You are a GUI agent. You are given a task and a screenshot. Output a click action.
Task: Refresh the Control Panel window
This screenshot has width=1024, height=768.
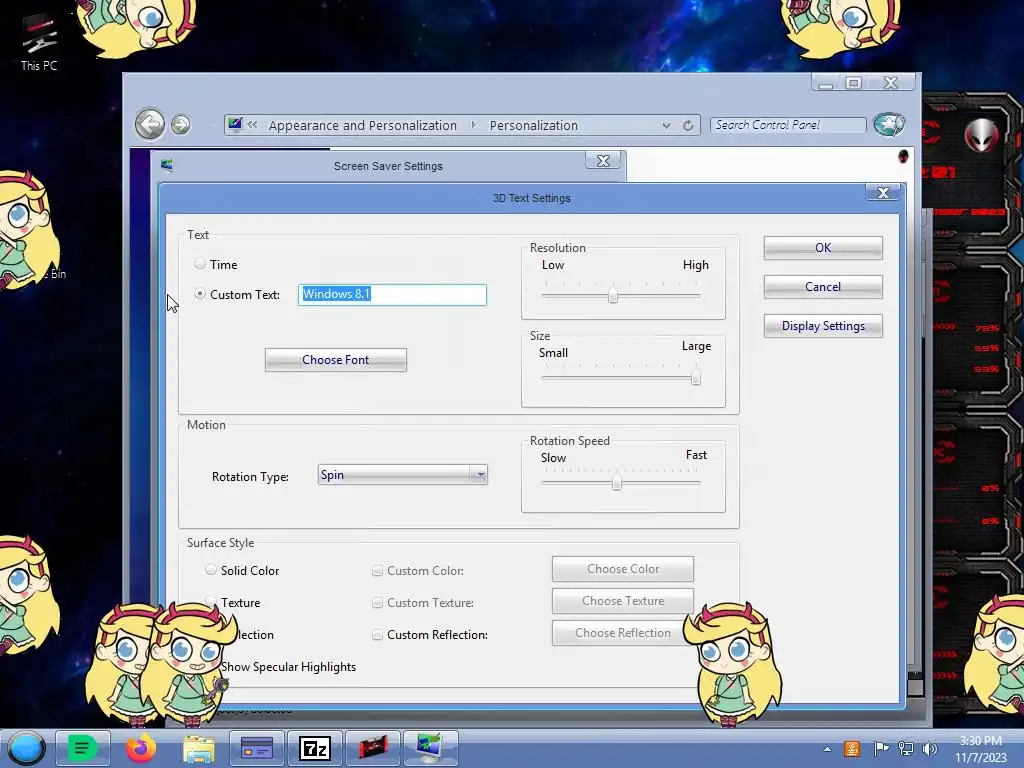click(688, 125)
